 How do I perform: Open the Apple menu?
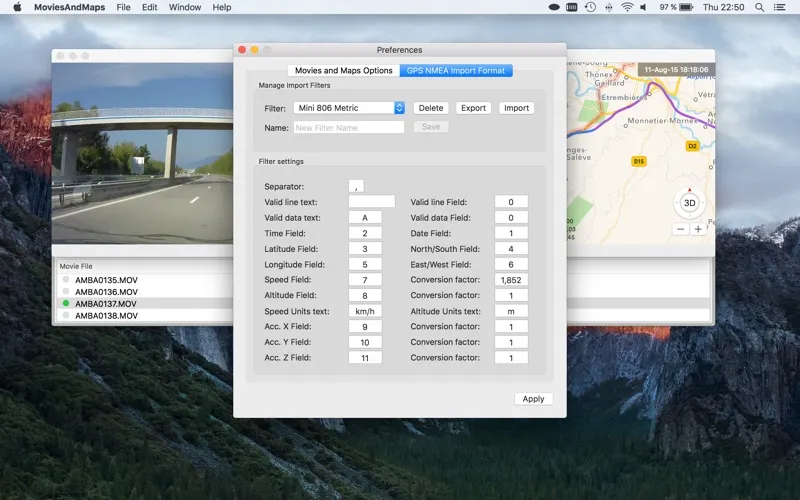click(x=17, y=7)
